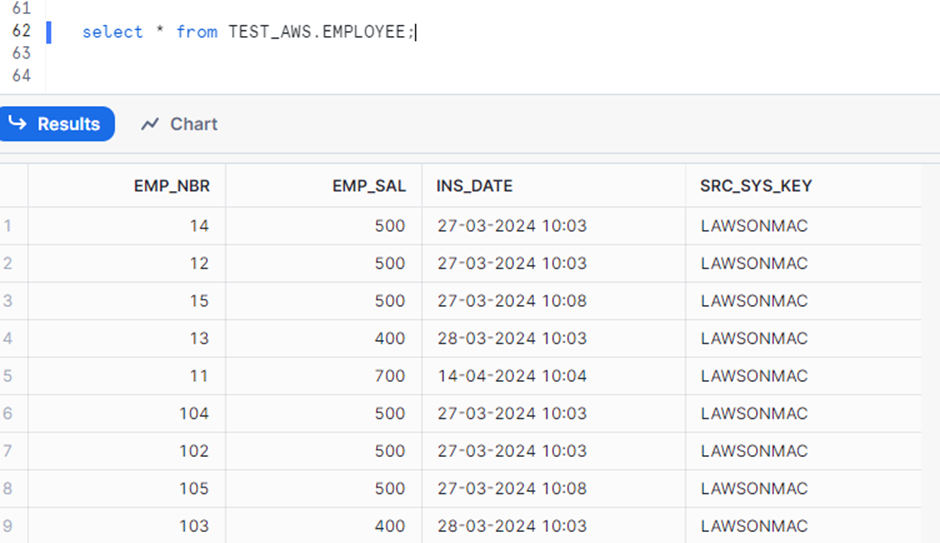Open the Chart tab
This screenshot has height=543, width=940.
[x=180, y=124]
